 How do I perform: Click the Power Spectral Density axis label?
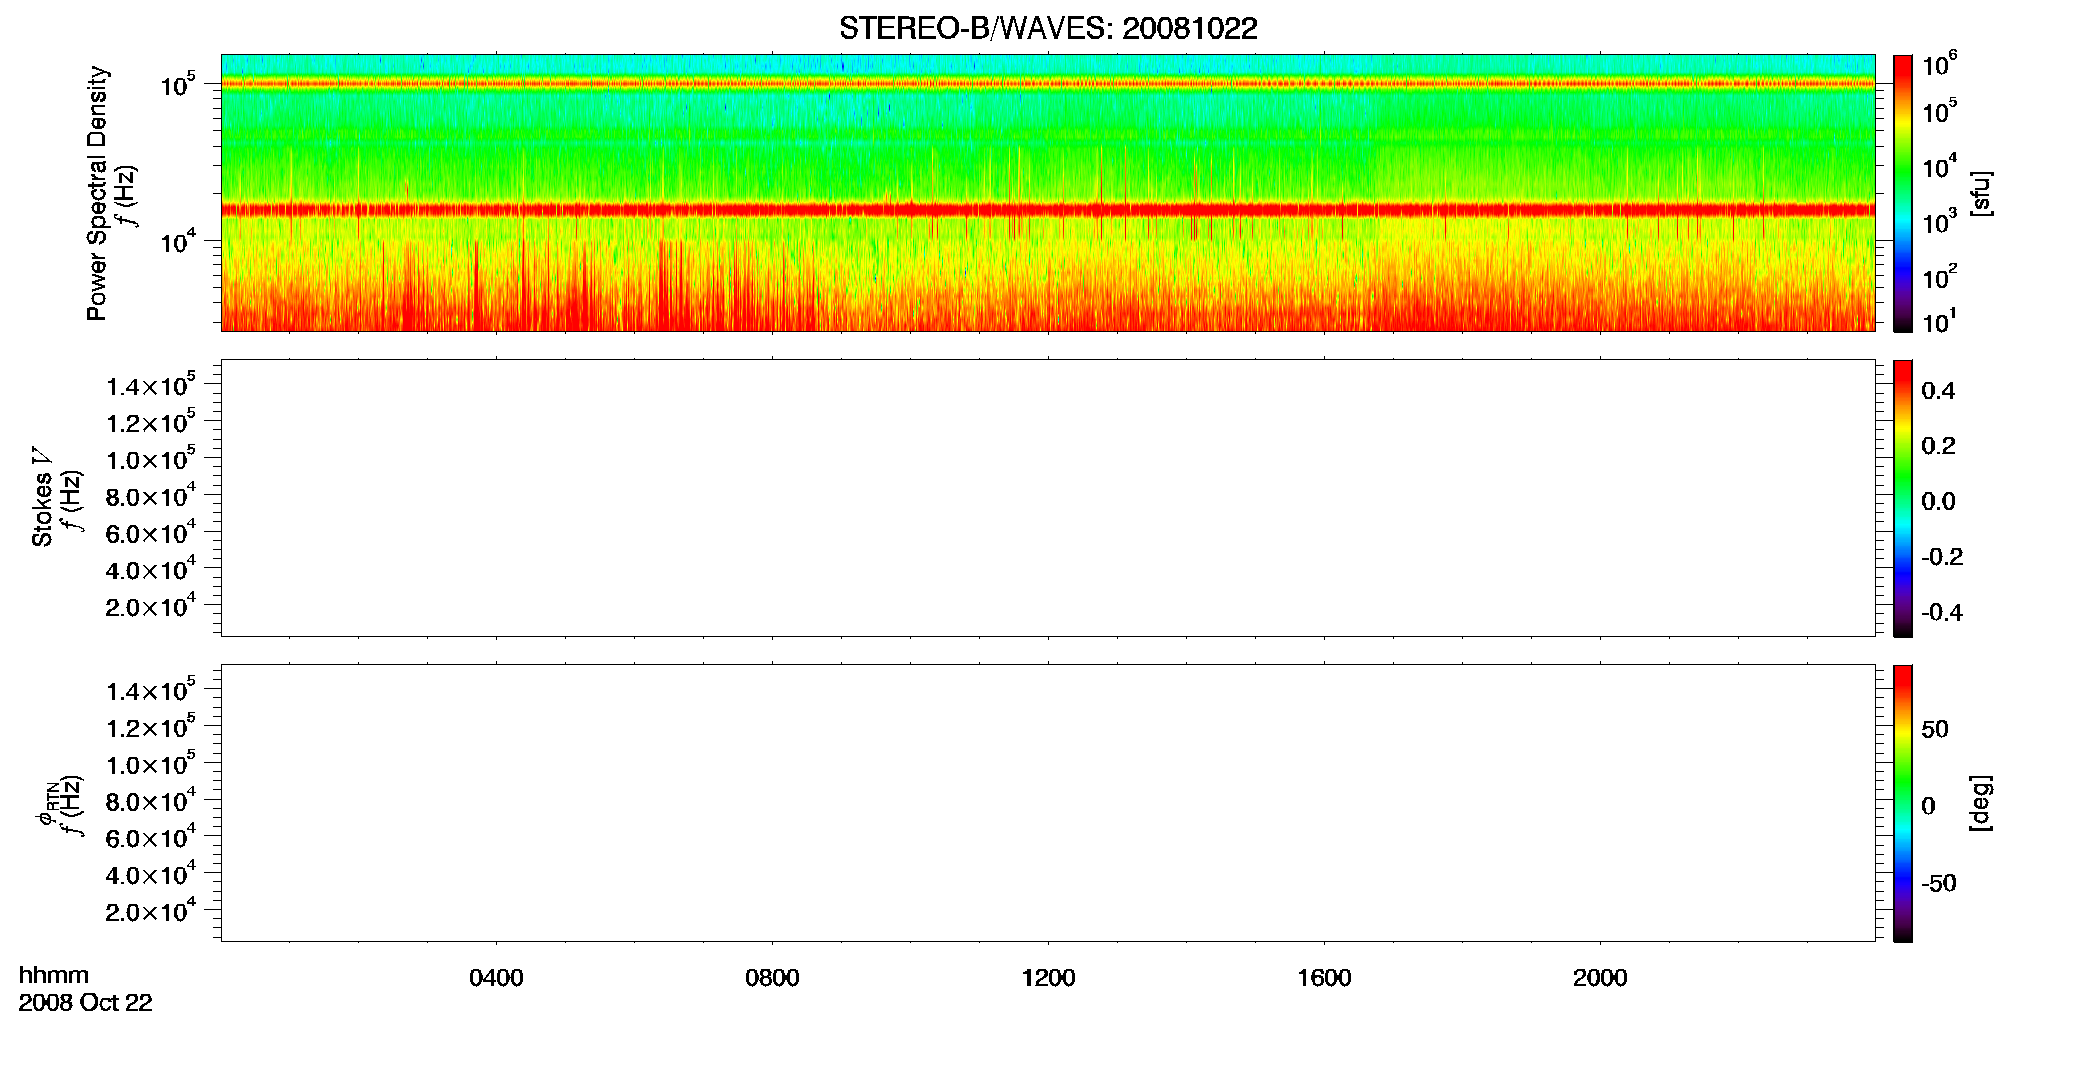coord(97,193)
